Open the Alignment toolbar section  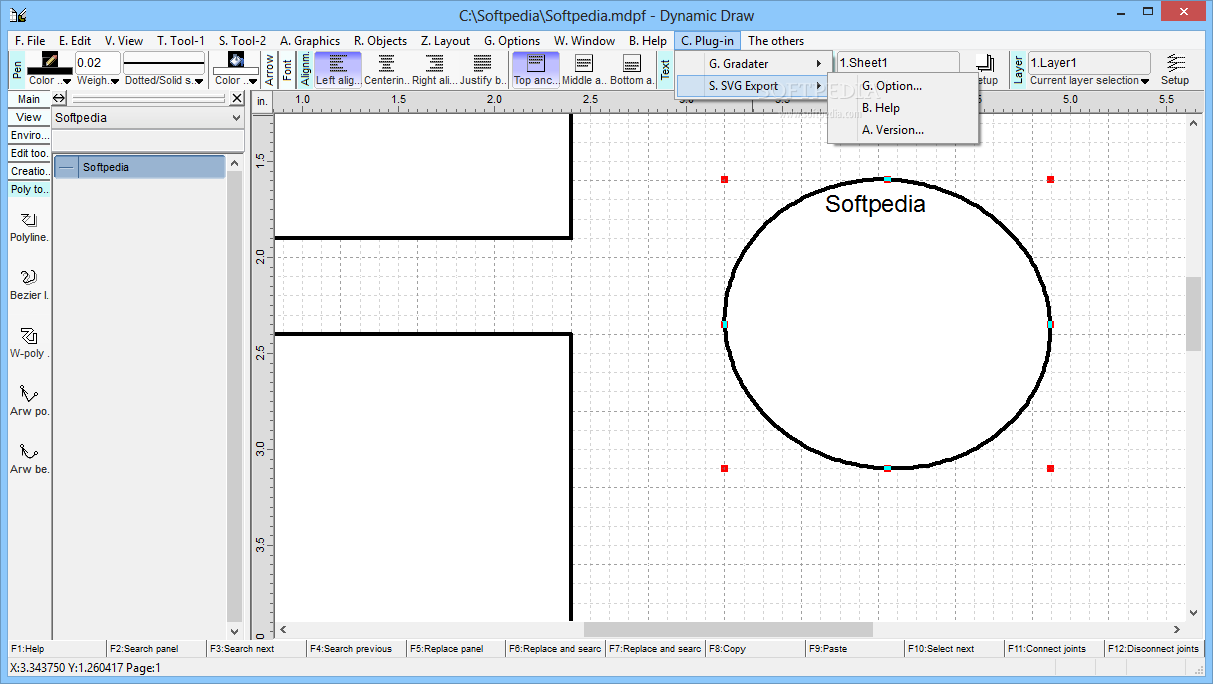click(306, 69)
